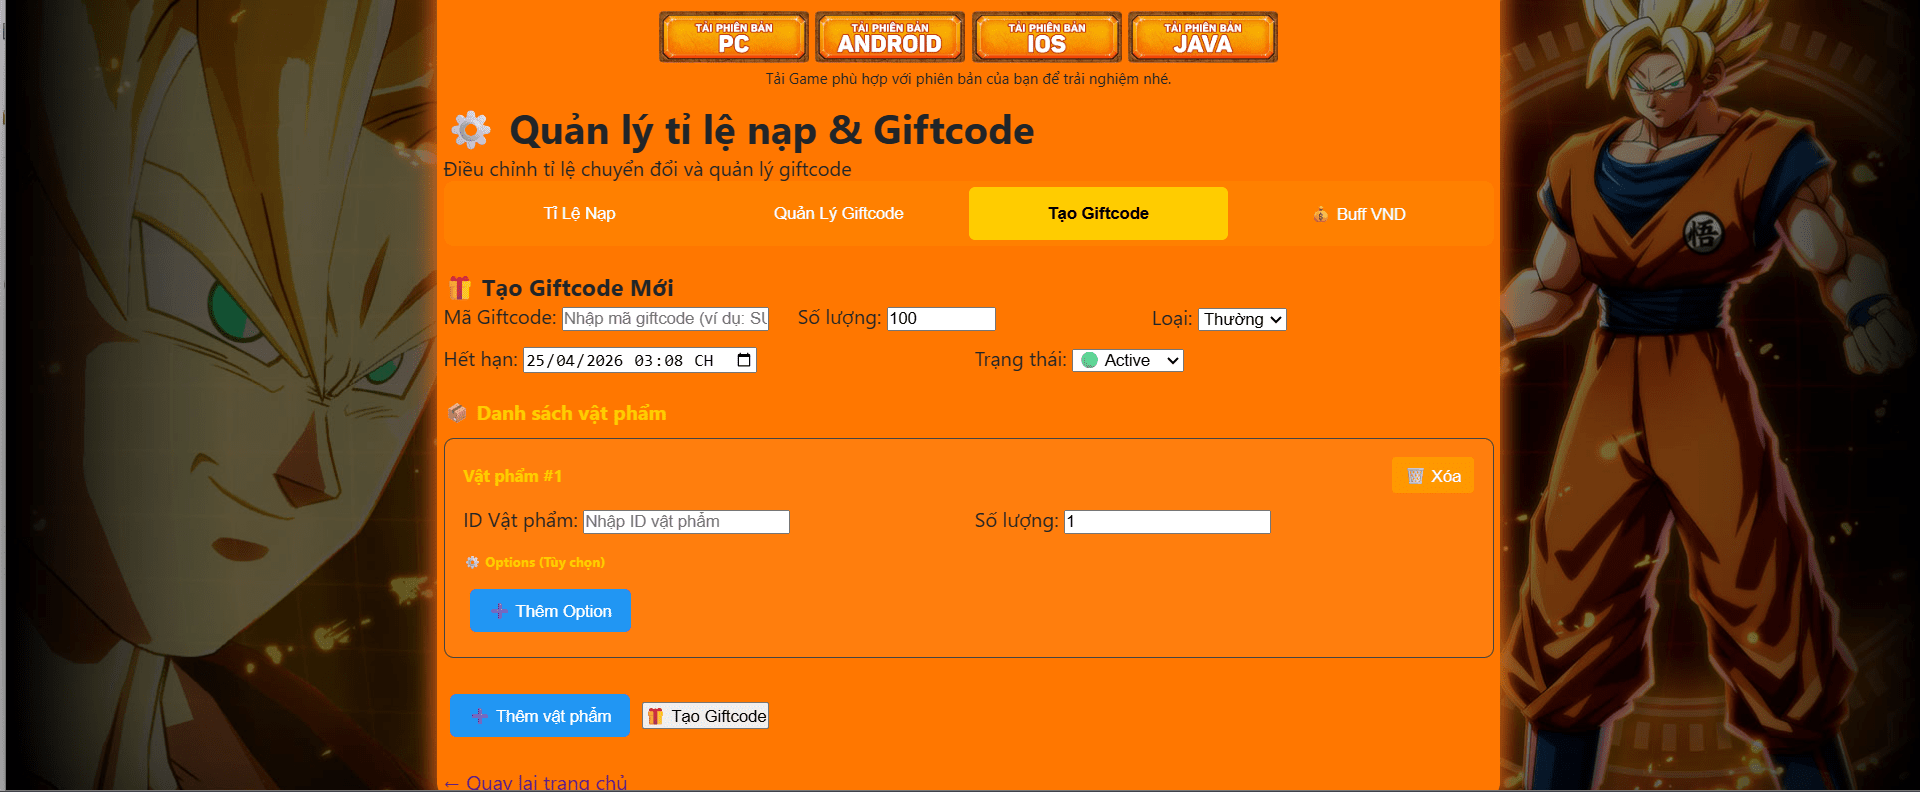Image resolution: width=1920 pixels, height=792 pixels.
Task: Click the ID Vật phẩm input field
Action: [686, 521]
